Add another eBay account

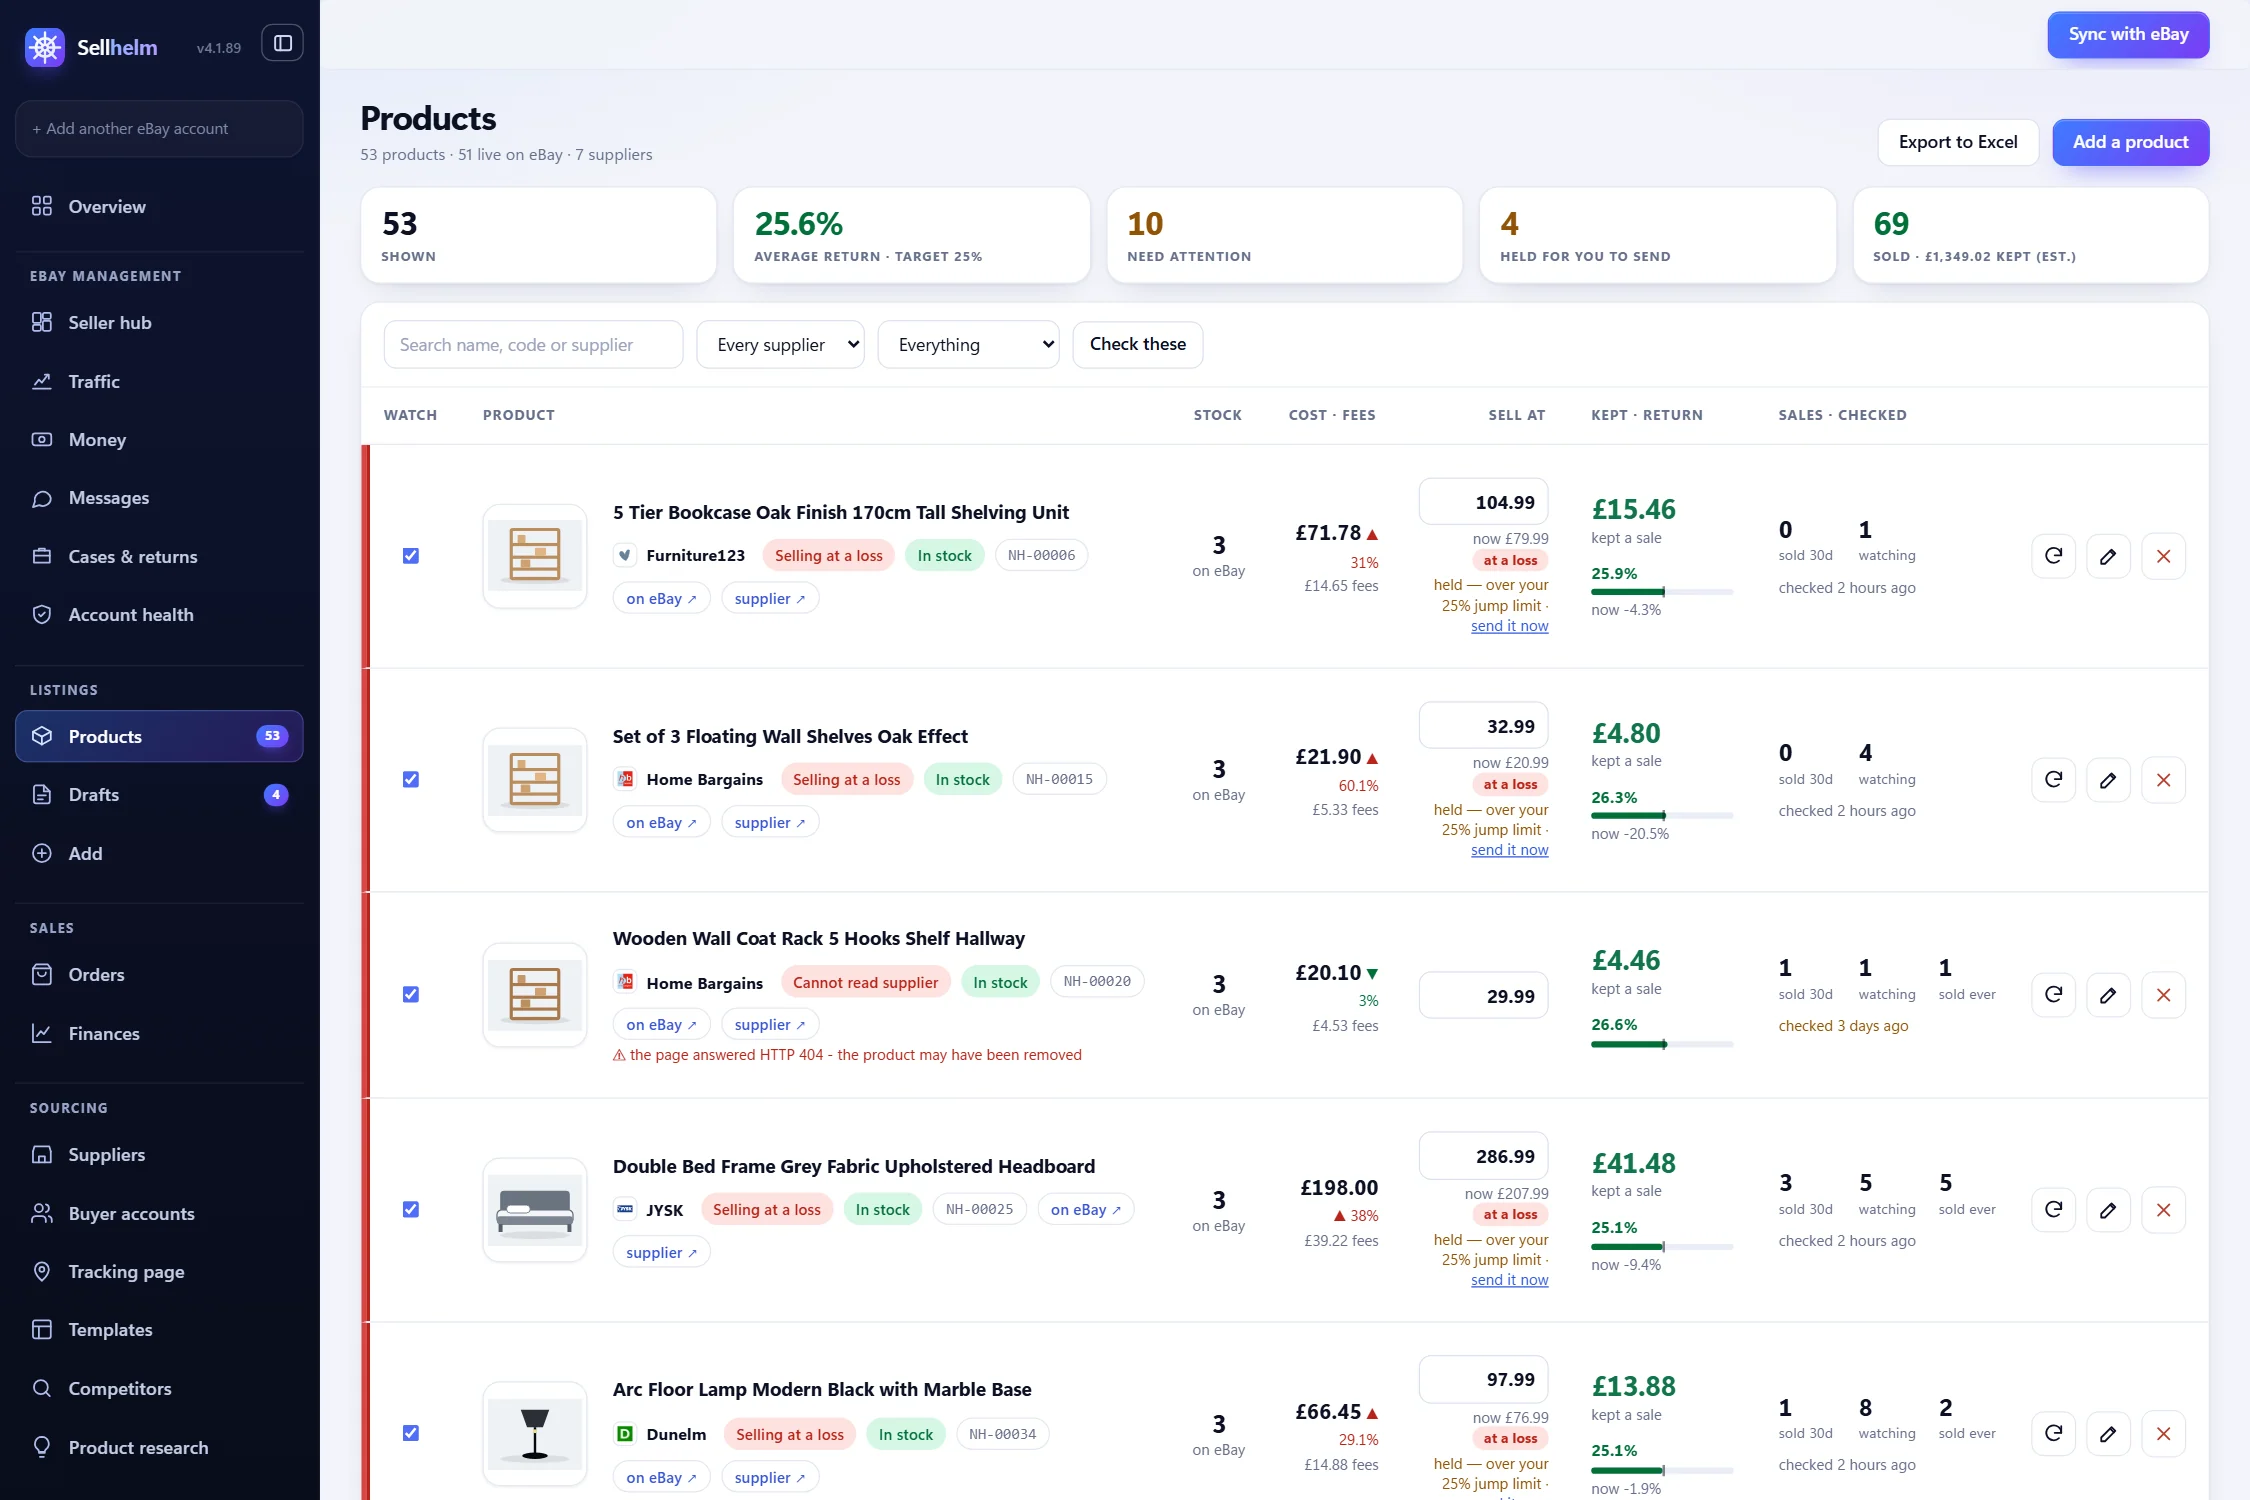159,129
